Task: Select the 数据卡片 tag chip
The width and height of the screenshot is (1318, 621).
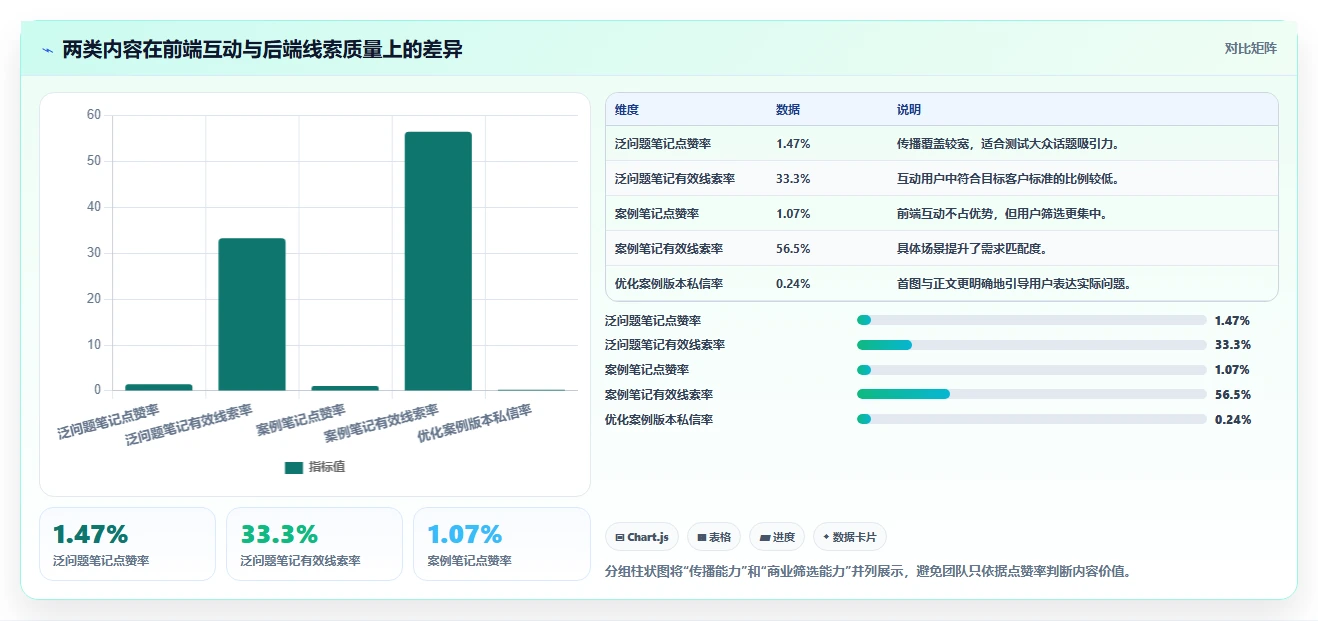Action: point(849,537)
